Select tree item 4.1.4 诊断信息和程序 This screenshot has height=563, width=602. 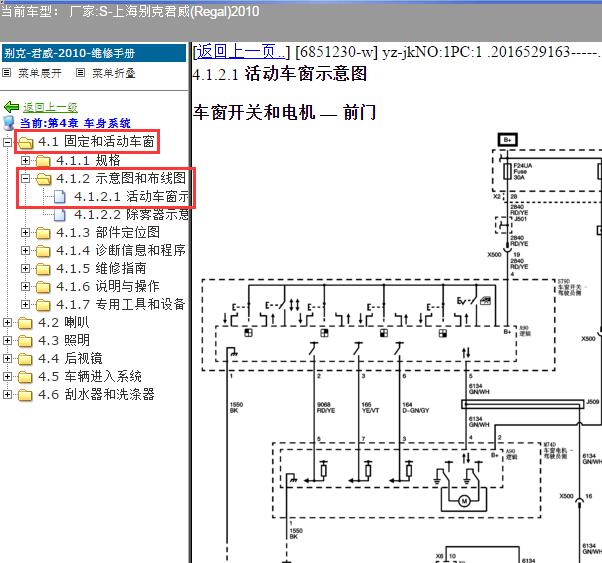[x=121, y=250]
